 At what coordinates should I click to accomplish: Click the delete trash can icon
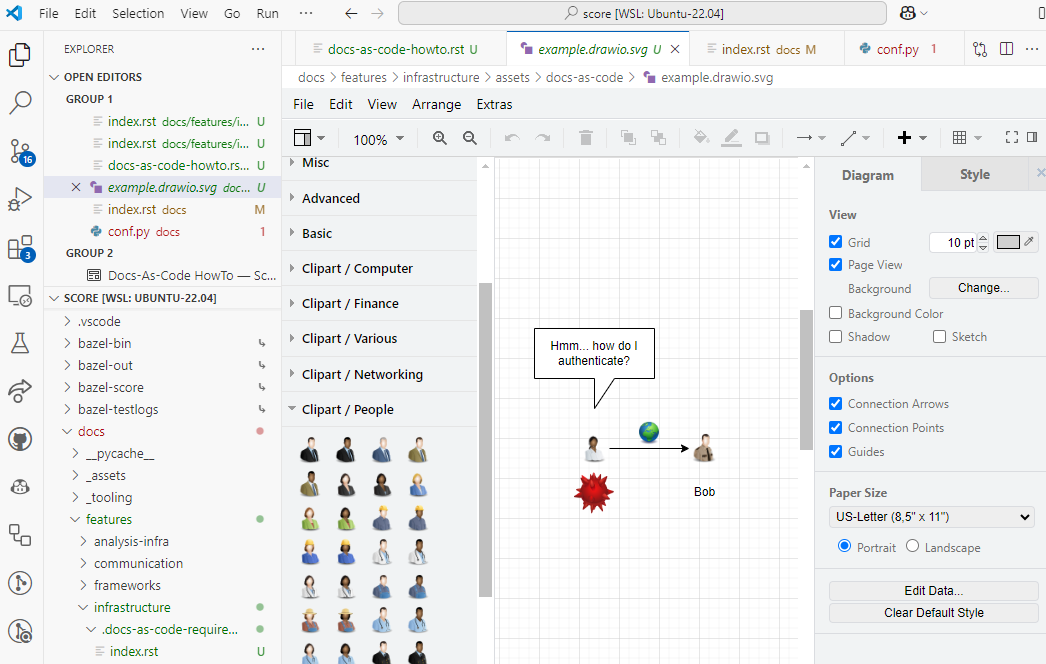click(x=586, y=139)
